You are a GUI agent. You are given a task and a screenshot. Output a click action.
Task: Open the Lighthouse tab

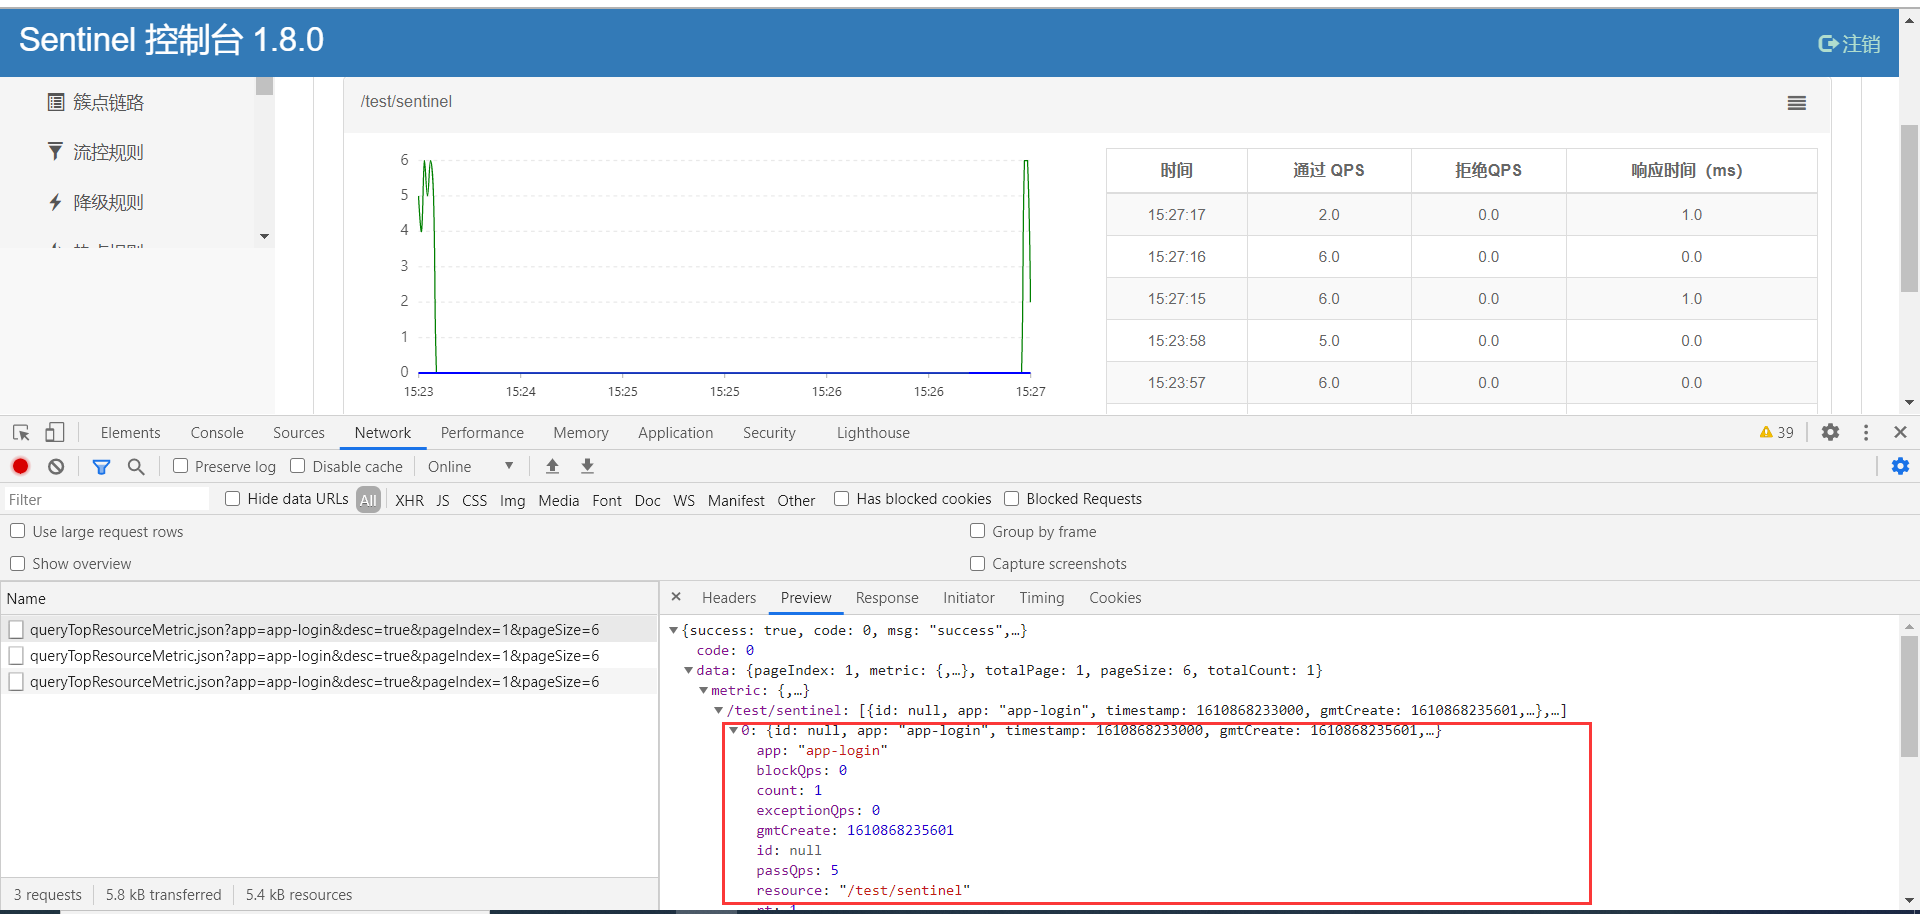pyautogui.click(x=873, y=433)
